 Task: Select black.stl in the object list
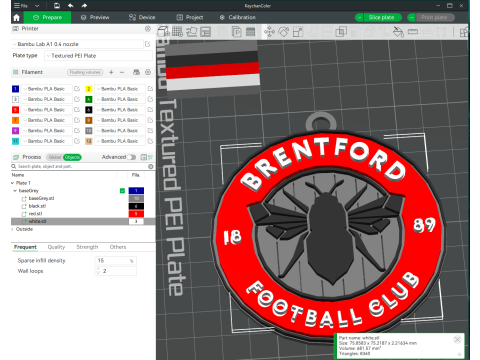pos(37,206)
